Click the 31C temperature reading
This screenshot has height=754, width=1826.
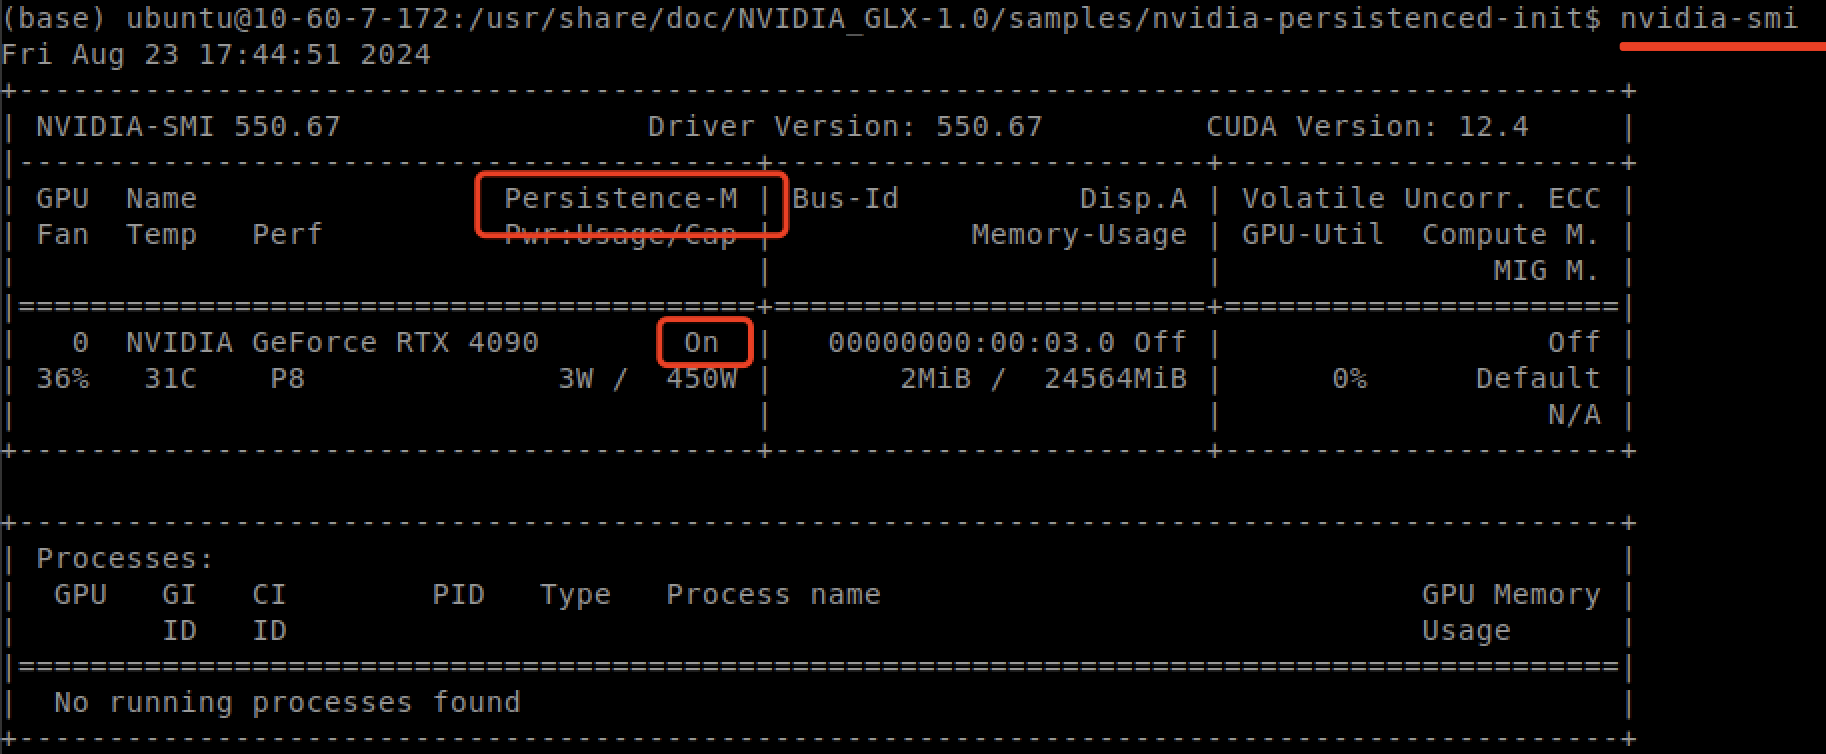[170, 379]
